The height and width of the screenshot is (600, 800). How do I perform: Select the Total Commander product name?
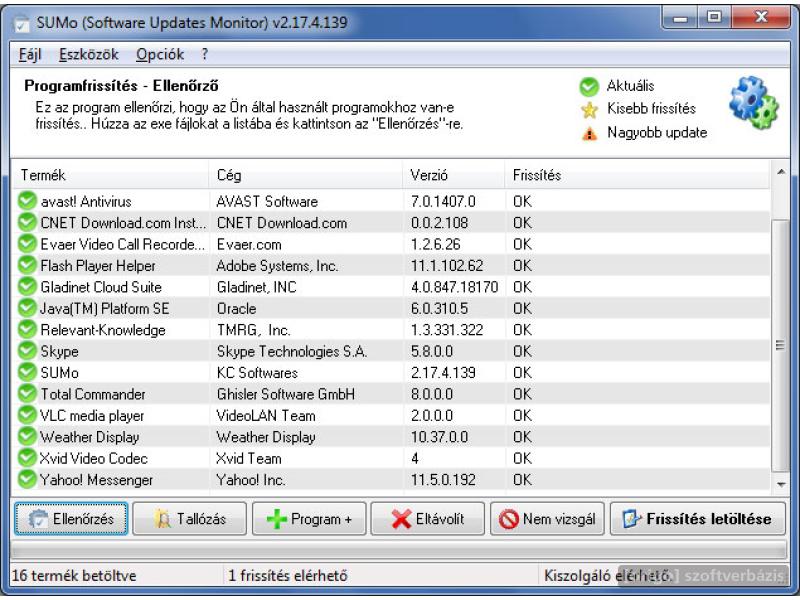coord(93,394)
